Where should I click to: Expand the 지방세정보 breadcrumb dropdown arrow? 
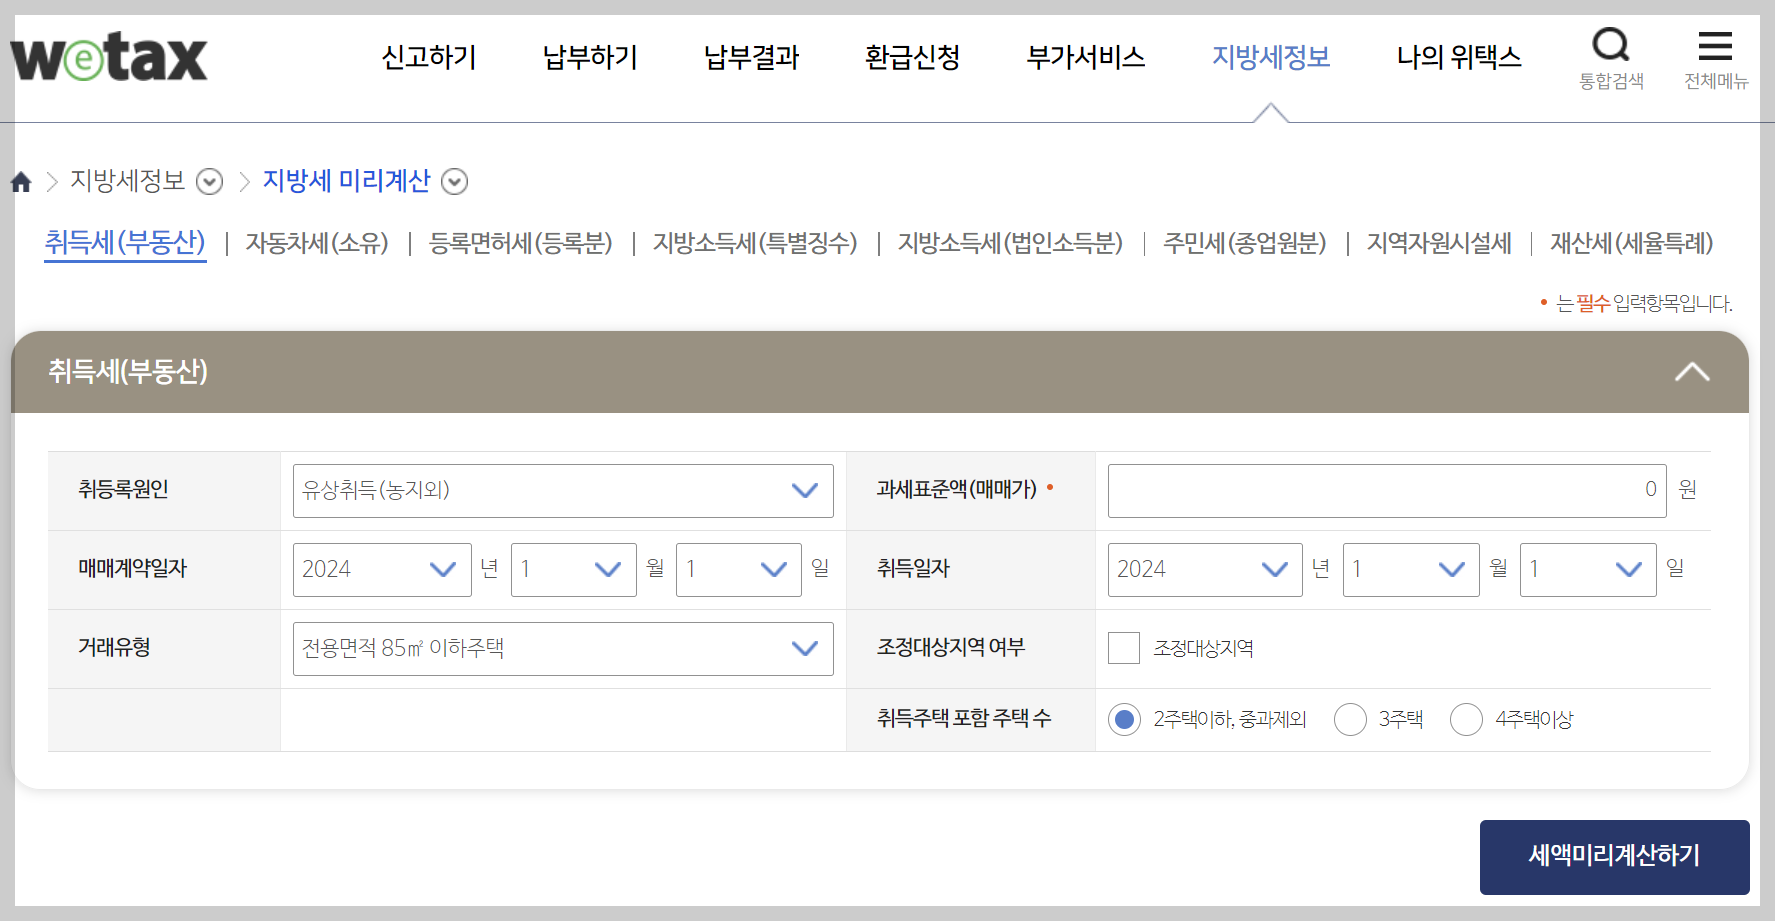pos(209,182)
